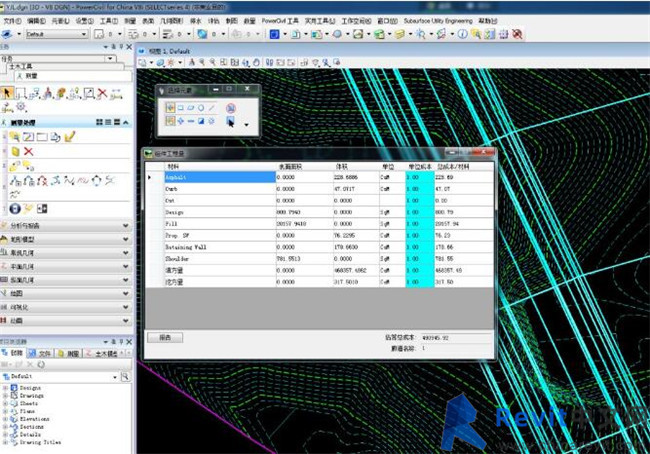650x454 pixels.
Task: Click the cyan unit cost cell for Asphalt
Action: click(420, 177)
